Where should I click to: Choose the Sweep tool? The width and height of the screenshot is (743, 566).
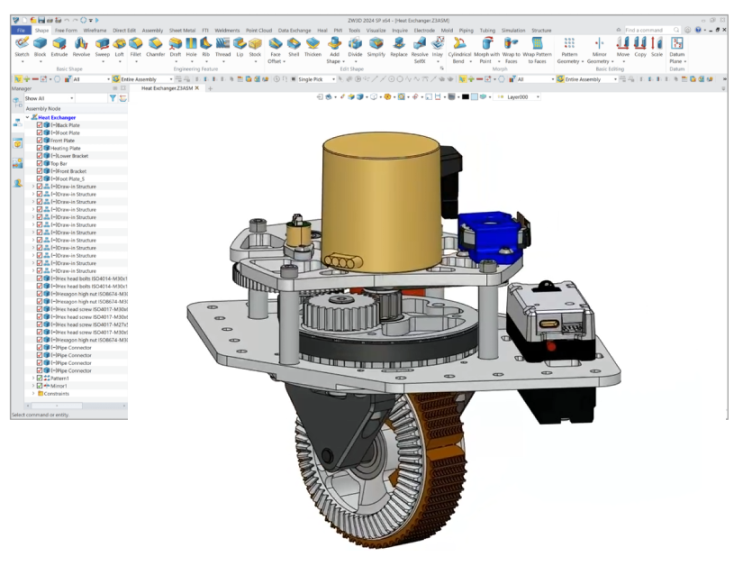[x=102, y=47]
